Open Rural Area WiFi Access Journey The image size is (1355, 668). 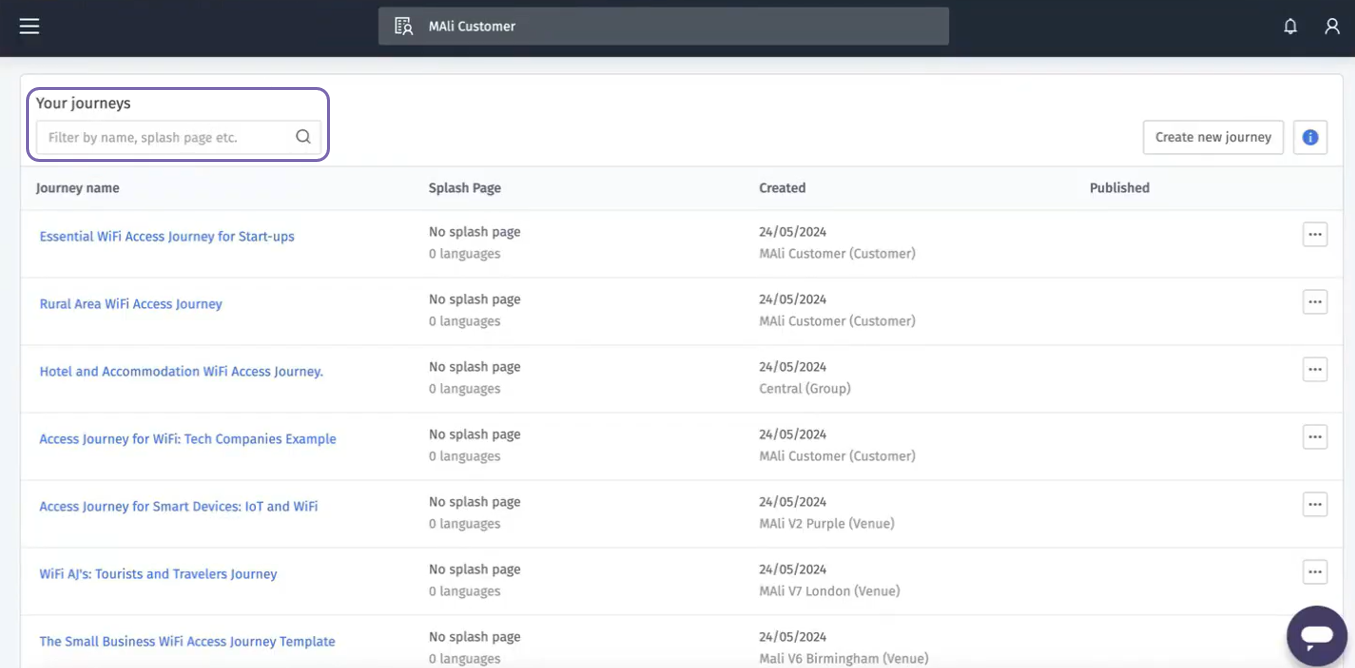(131, 304)
